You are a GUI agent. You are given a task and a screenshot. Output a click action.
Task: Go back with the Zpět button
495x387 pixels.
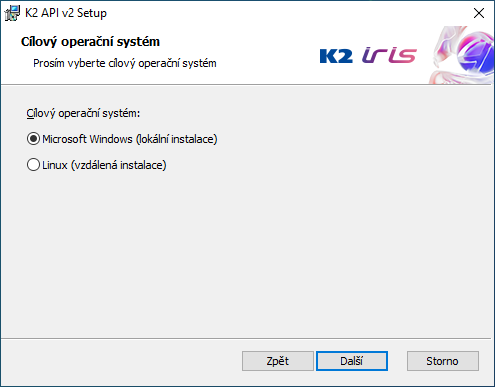278,361
